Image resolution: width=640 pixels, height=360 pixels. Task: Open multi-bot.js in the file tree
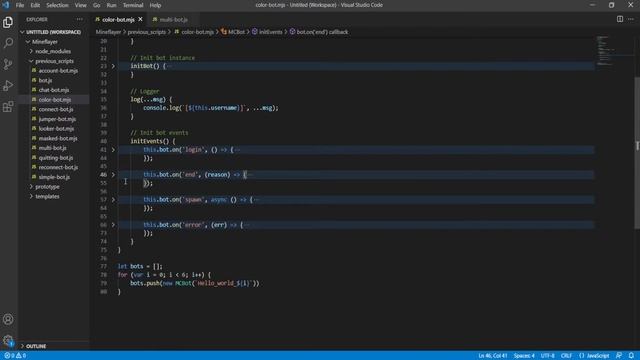pyautogui.click(x=53, y=148)
